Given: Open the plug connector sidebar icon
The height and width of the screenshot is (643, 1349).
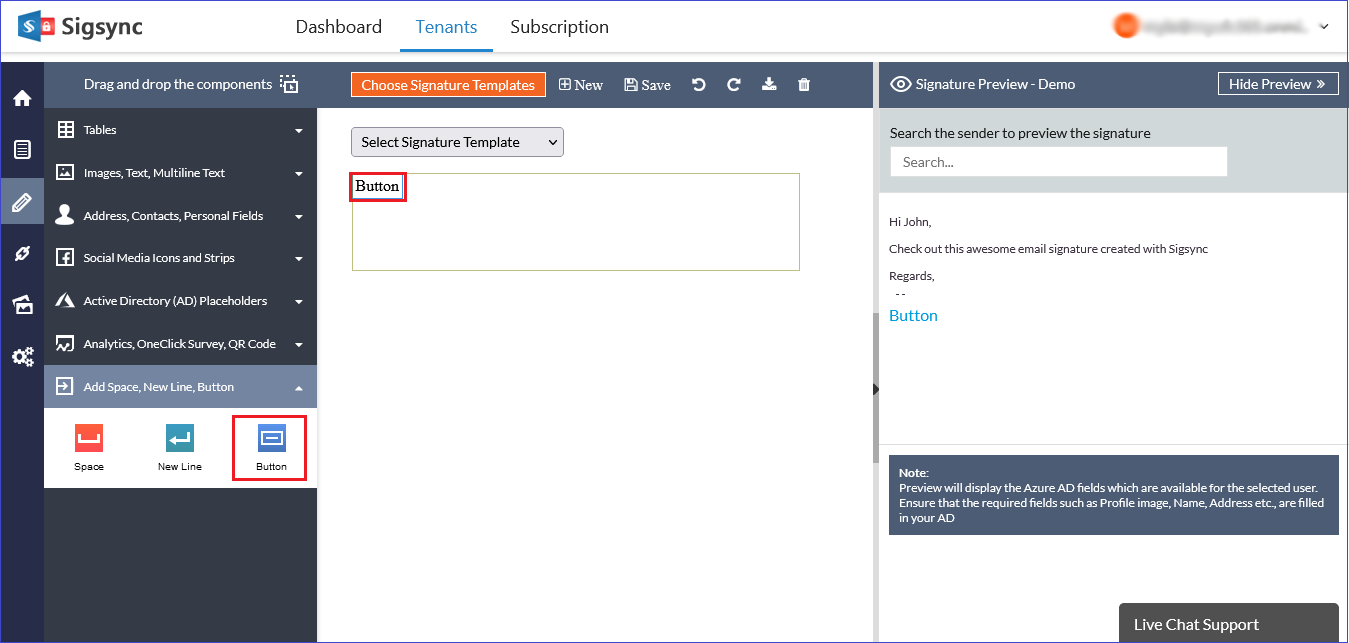Looking at the screenshot, I should [x=22, y=254].
